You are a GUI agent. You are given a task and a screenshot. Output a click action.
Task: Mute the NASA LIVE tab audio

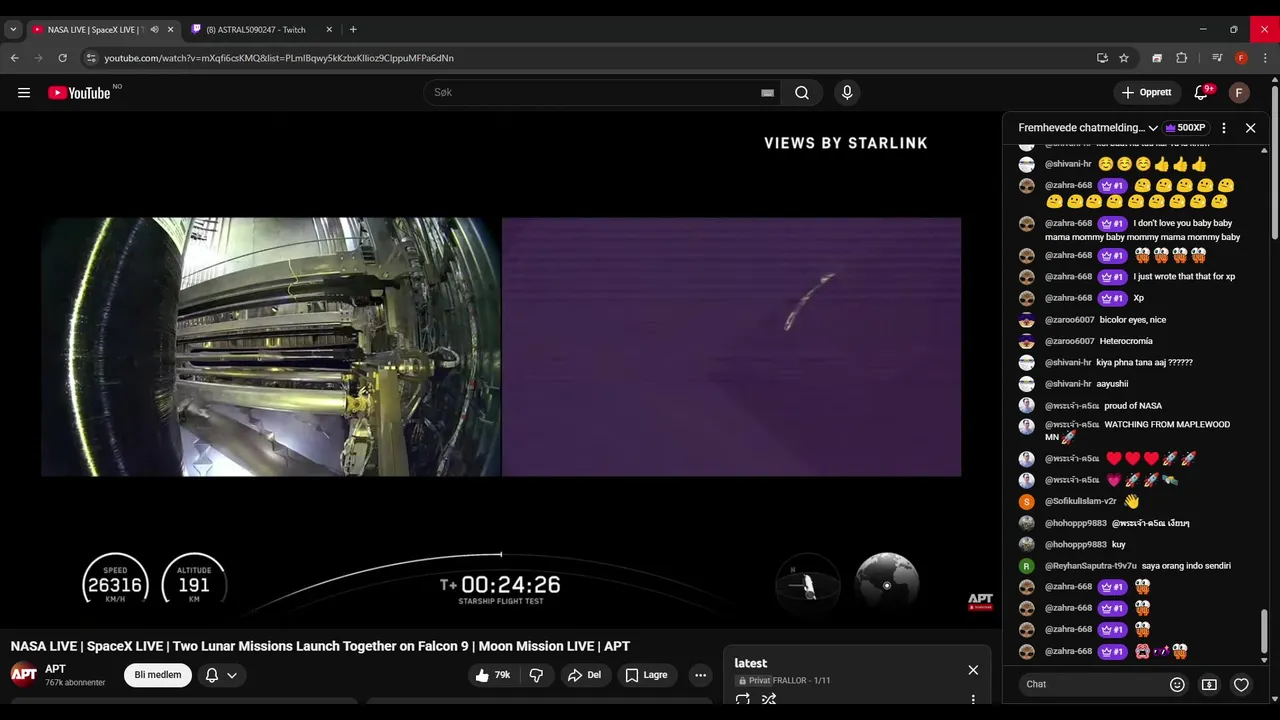tap(154, 30)
